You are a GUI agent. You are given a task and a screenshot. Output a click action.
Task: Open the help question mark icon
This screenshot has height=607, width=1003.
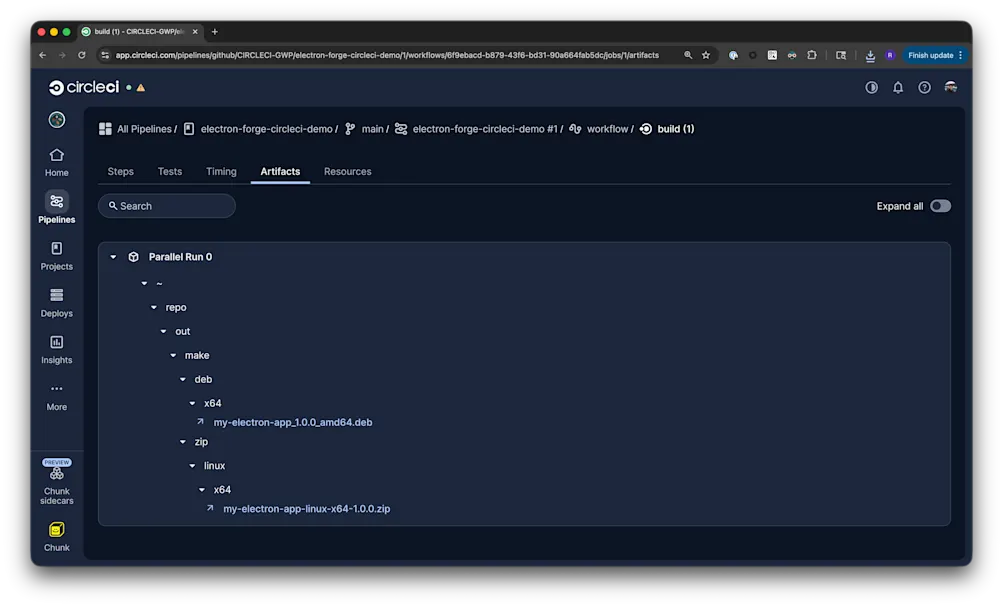(x=924, y=88)
